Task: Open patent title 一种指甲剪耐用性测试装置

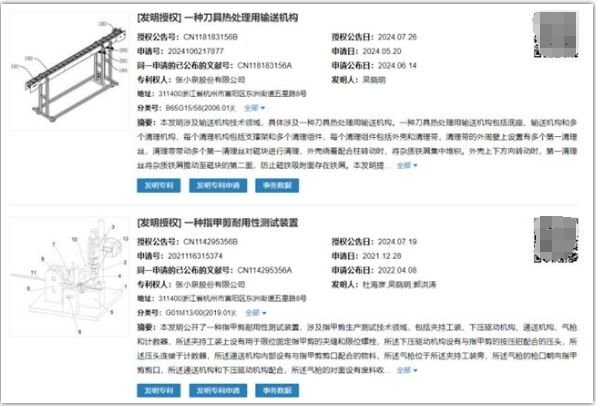Action: (241, 223)
